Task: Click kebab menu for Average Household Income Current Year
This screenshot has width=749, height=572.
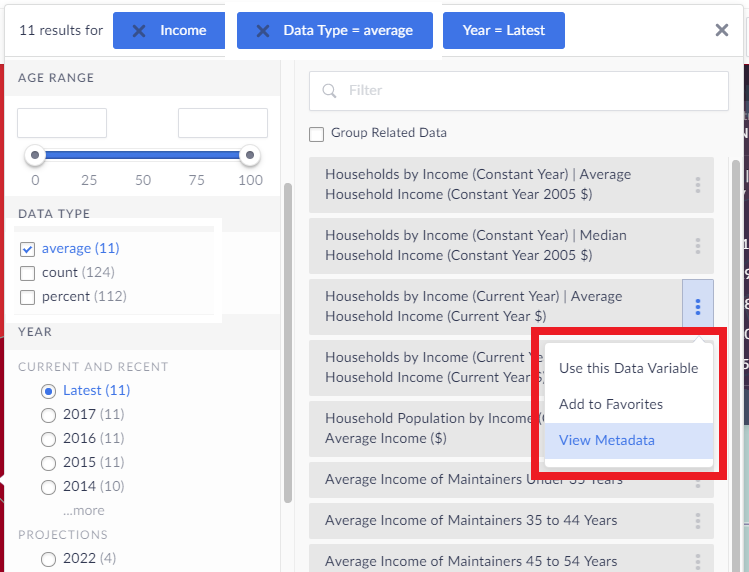Action: (x=698, y=307)
